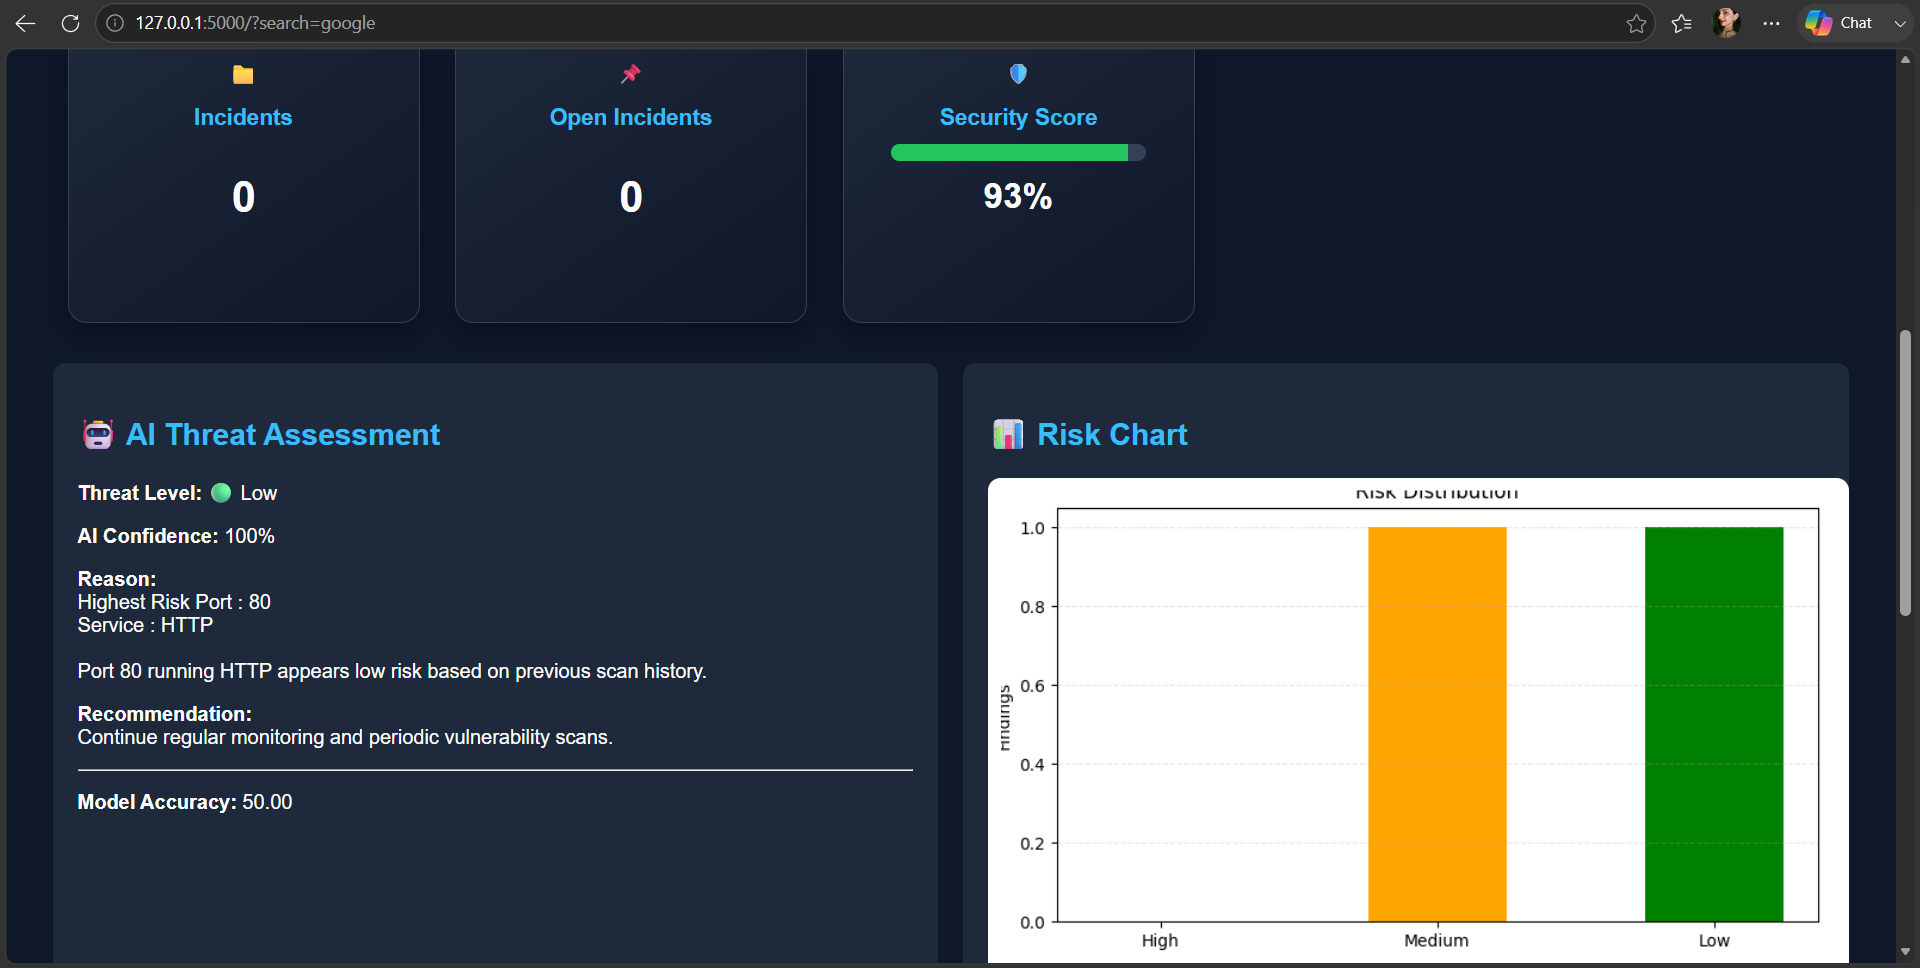The image size is (1920, 968).
Task: Click the Security Score shield icon
Action: point(1018,74)
